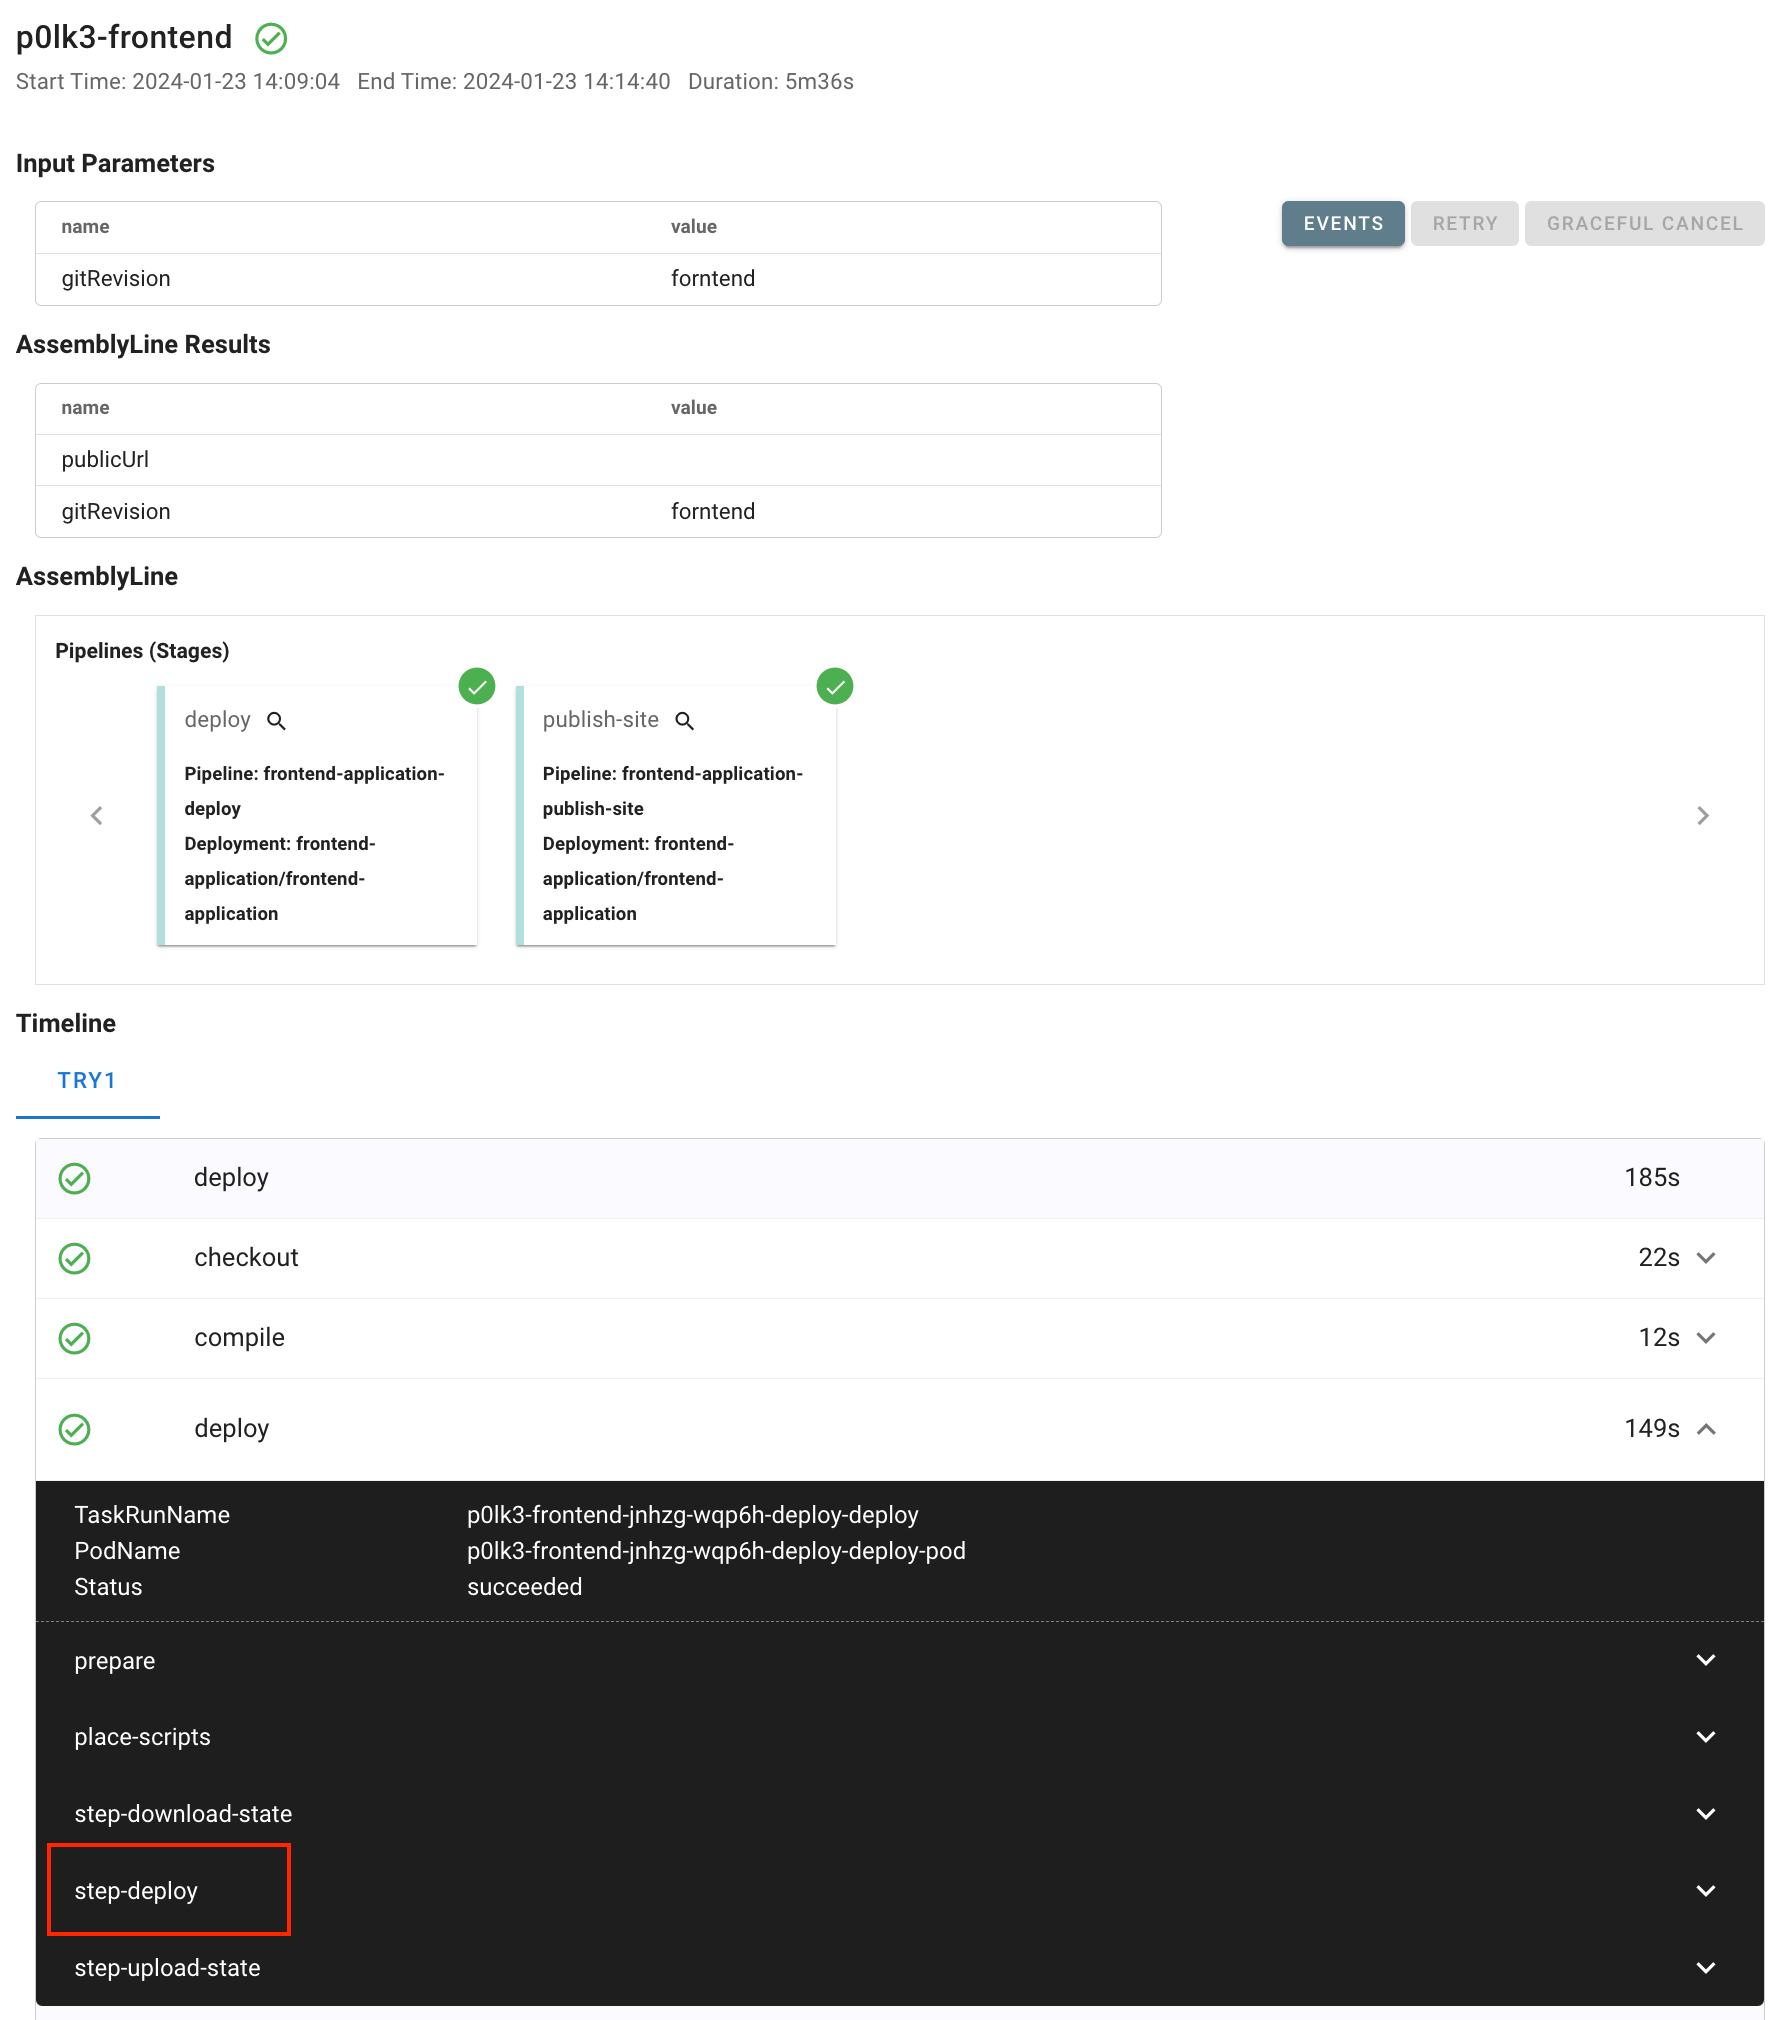Expand the step-deploy log section
This screenshot has height=2020, width=1792.
coord(1706,1891)
